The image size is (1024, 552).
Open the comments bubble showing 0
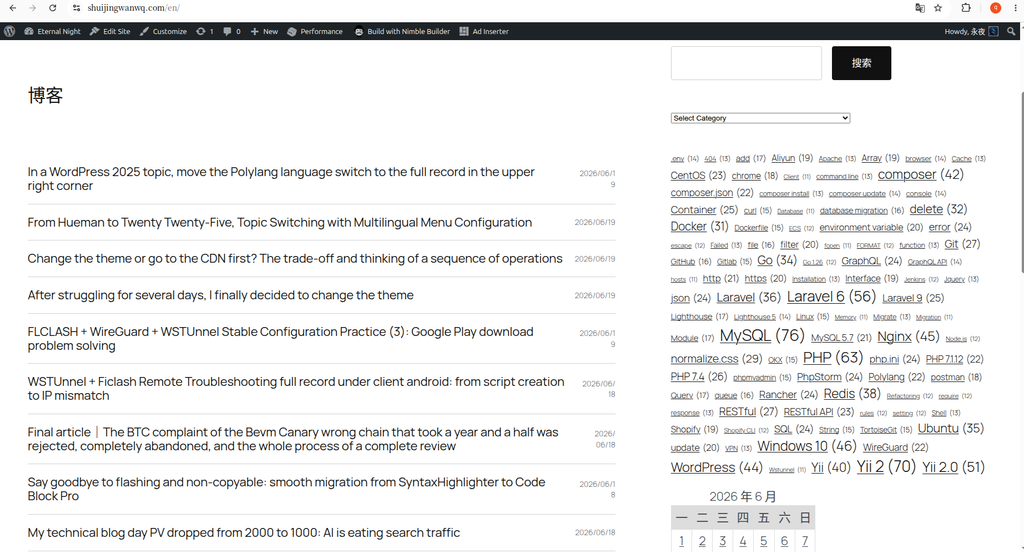pyautogui.click(x=232, y=31)
